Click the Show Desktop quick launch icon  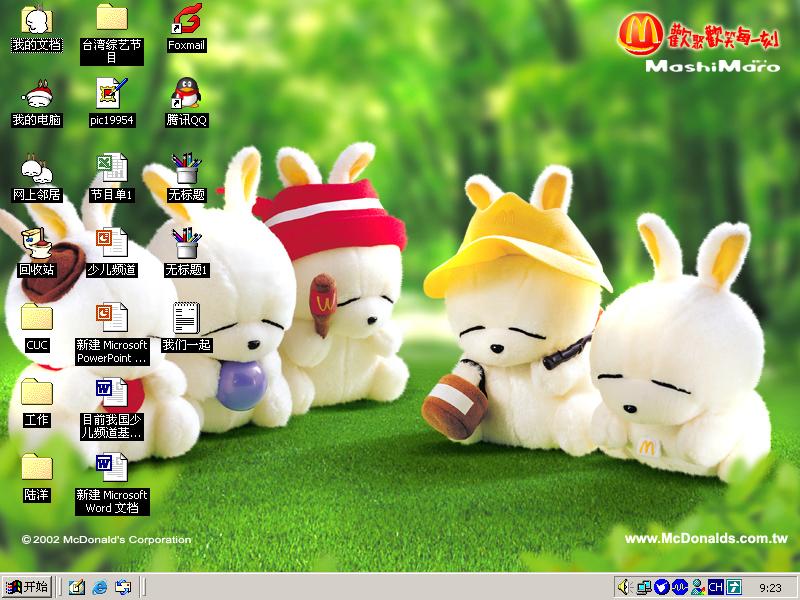coord(77,587)
